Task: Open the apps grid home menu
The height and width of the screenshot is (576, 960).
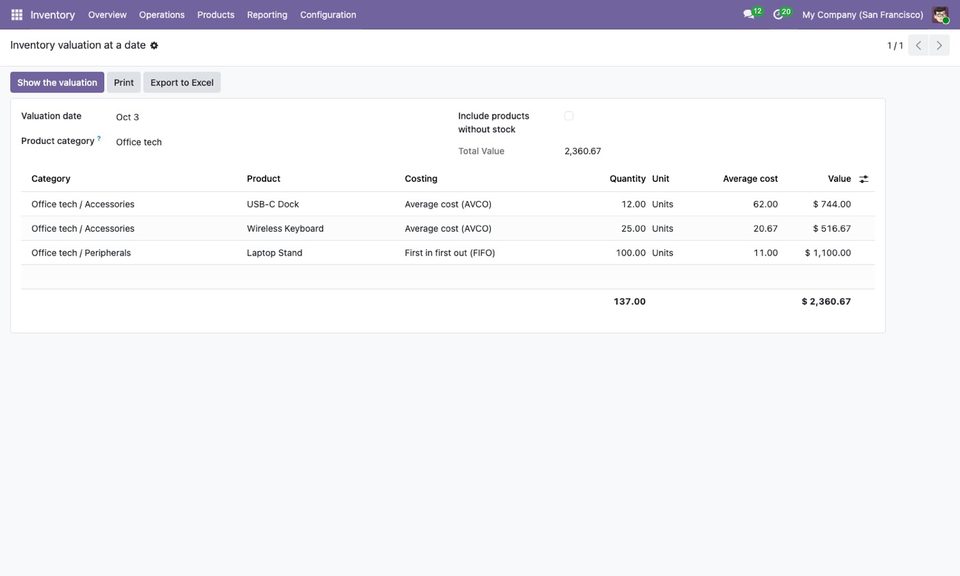Action: (17, 15)
